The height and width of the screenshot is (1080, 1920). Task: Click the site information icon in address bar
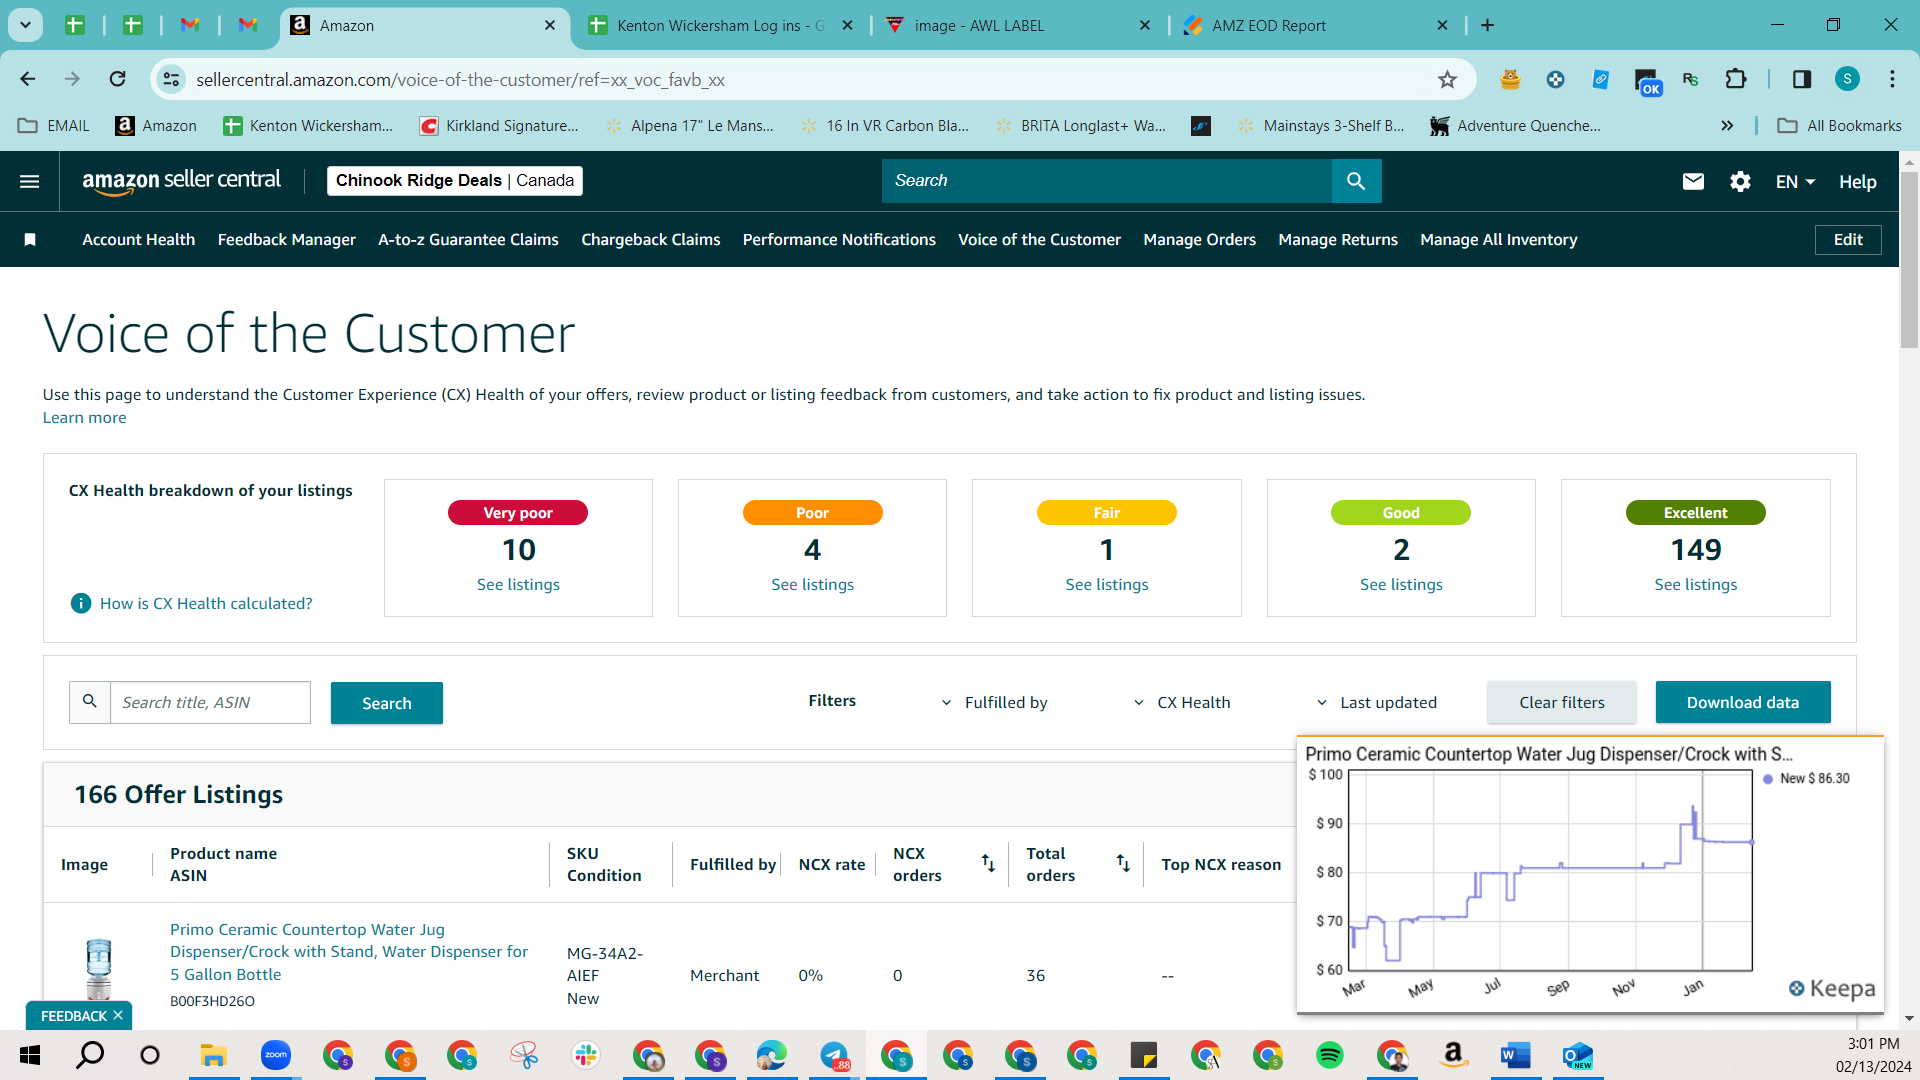click(x=172, y=79)
